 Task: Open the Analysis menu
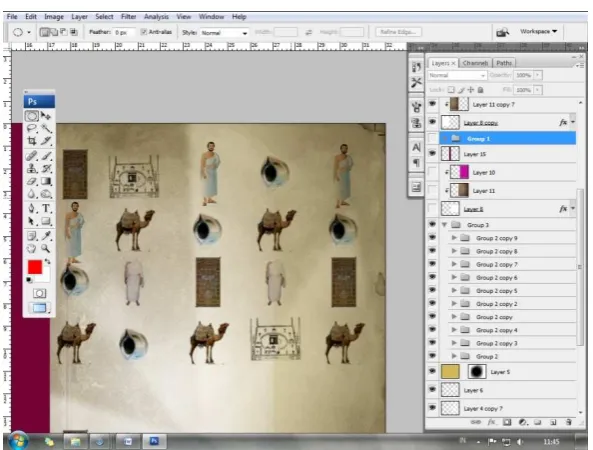pyautogui.click(x=156, y=17)
